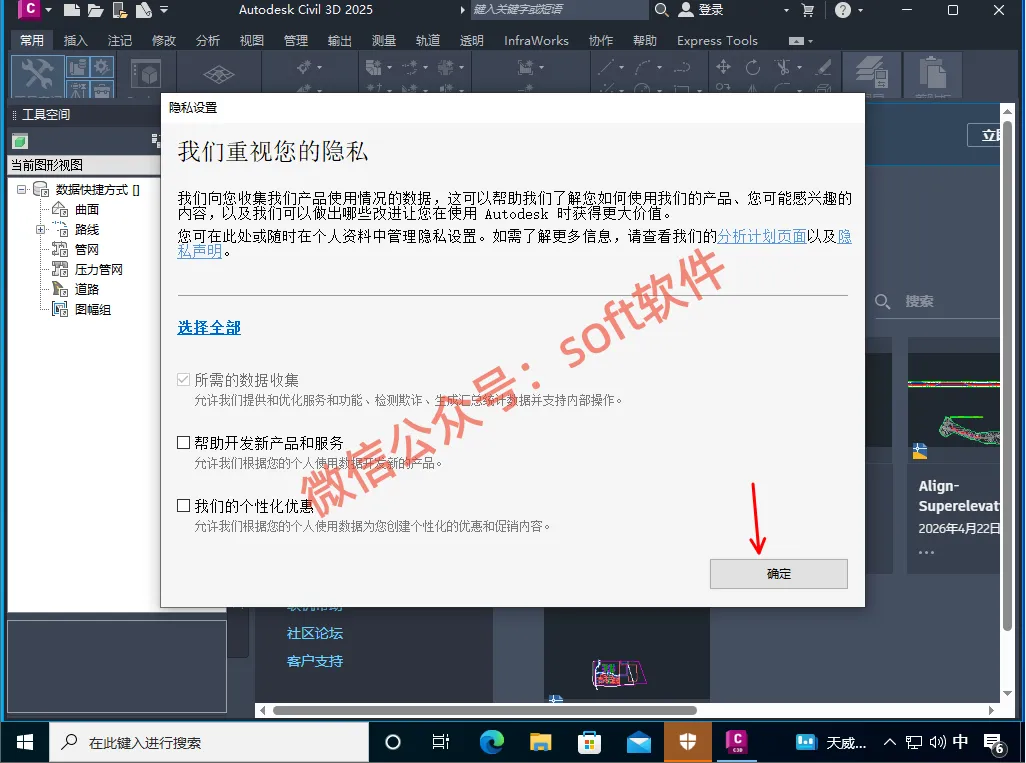Open the Mail app from taskbar
This screenshot has height=763, width=1026.
point(639,742)
